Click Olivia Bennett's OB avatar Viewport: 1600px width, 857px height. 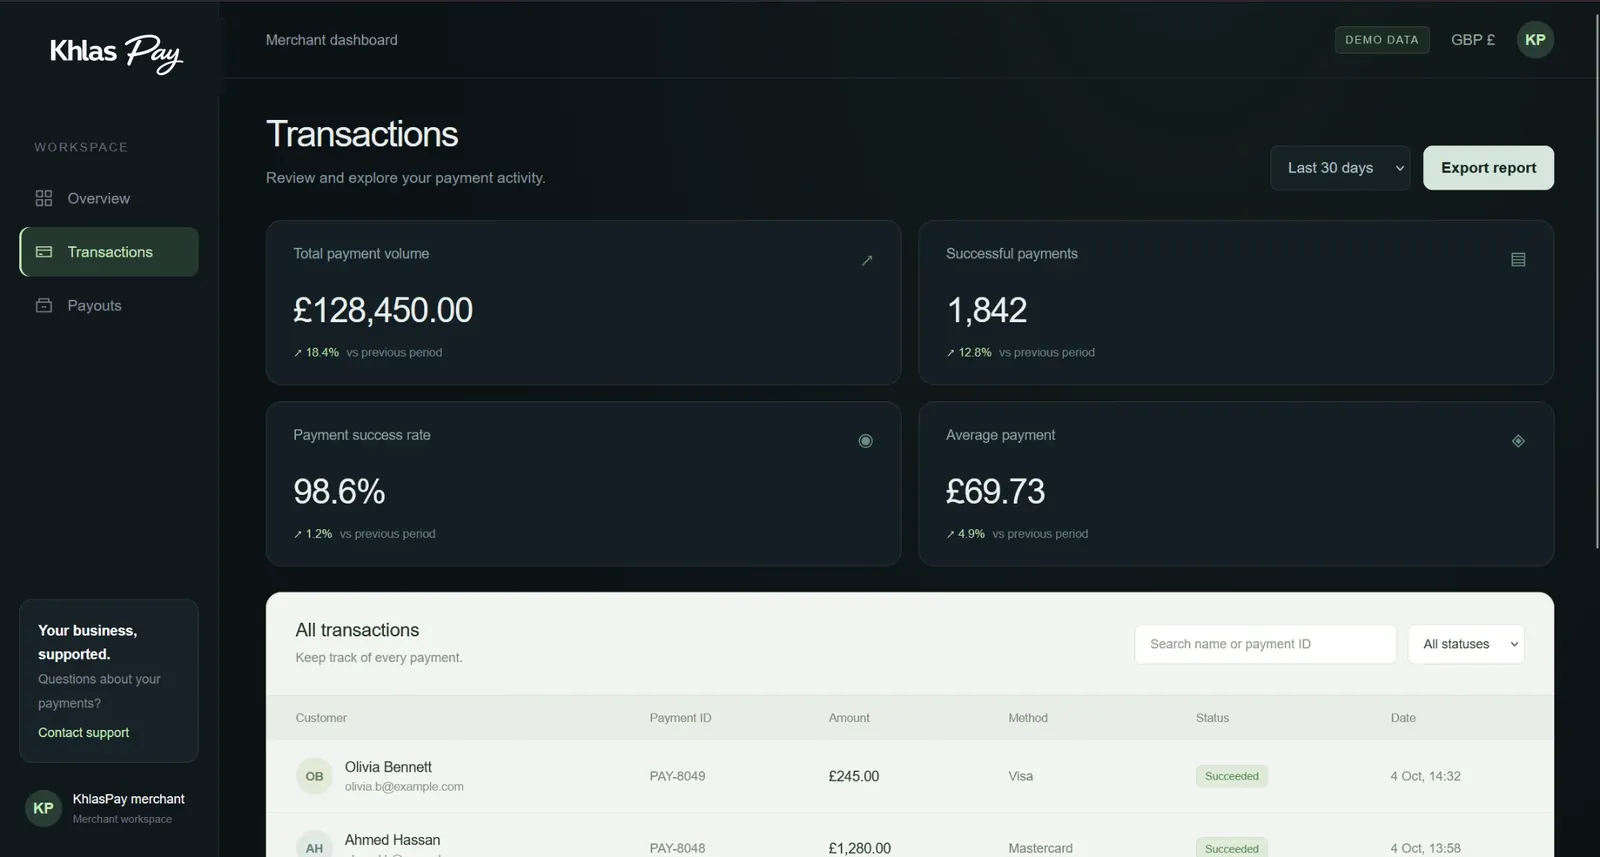click(x=314, y=776)
